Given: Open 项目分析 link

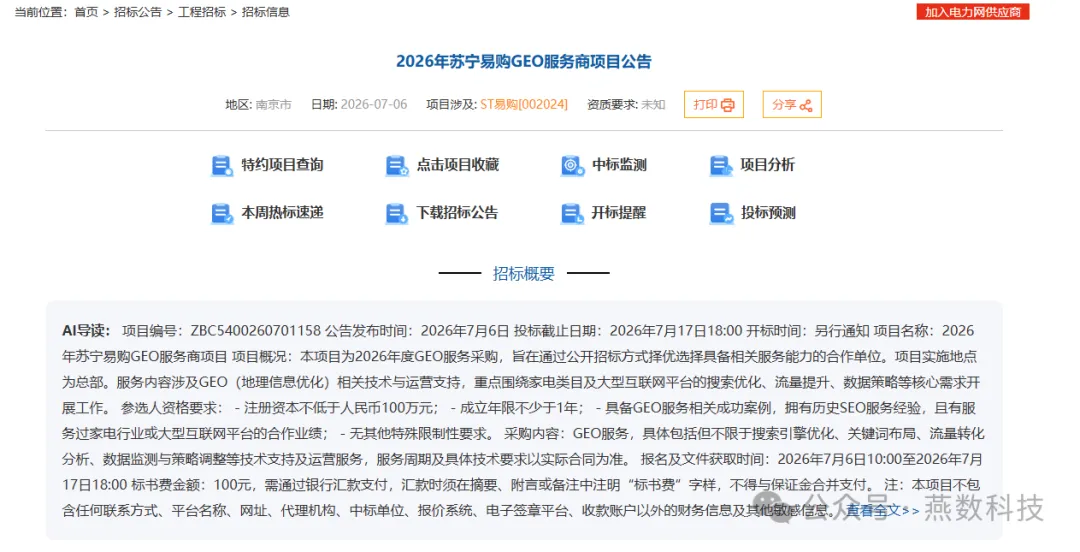Looking at the screenshot, I should (767, 165).
